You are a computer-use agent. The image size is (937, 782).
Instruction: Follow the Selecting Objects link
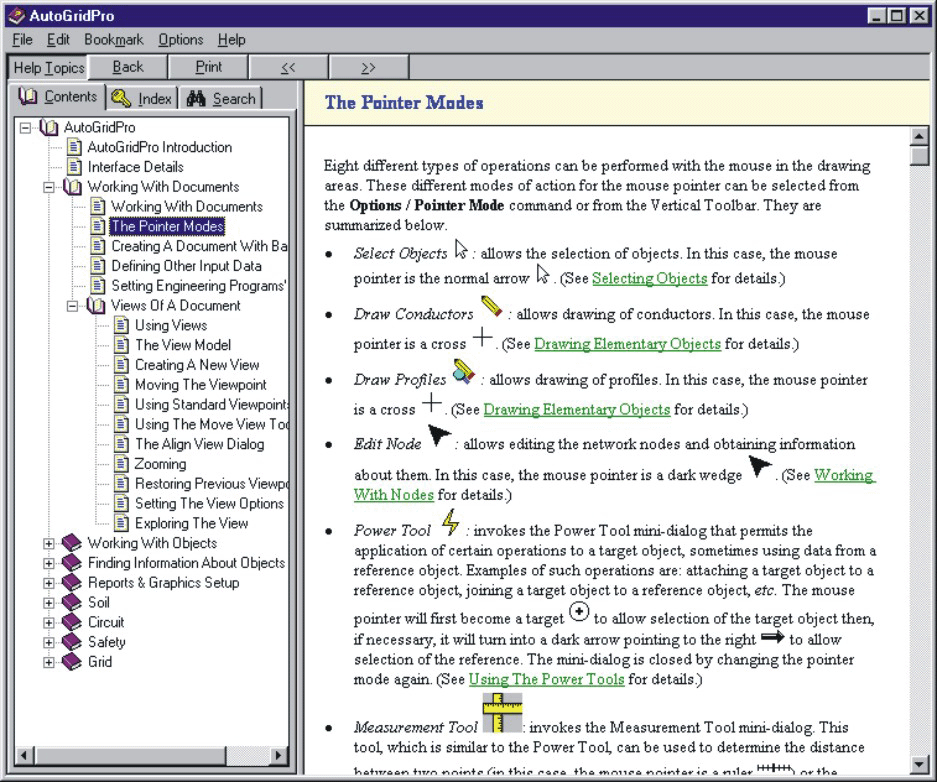pos(650,278)
